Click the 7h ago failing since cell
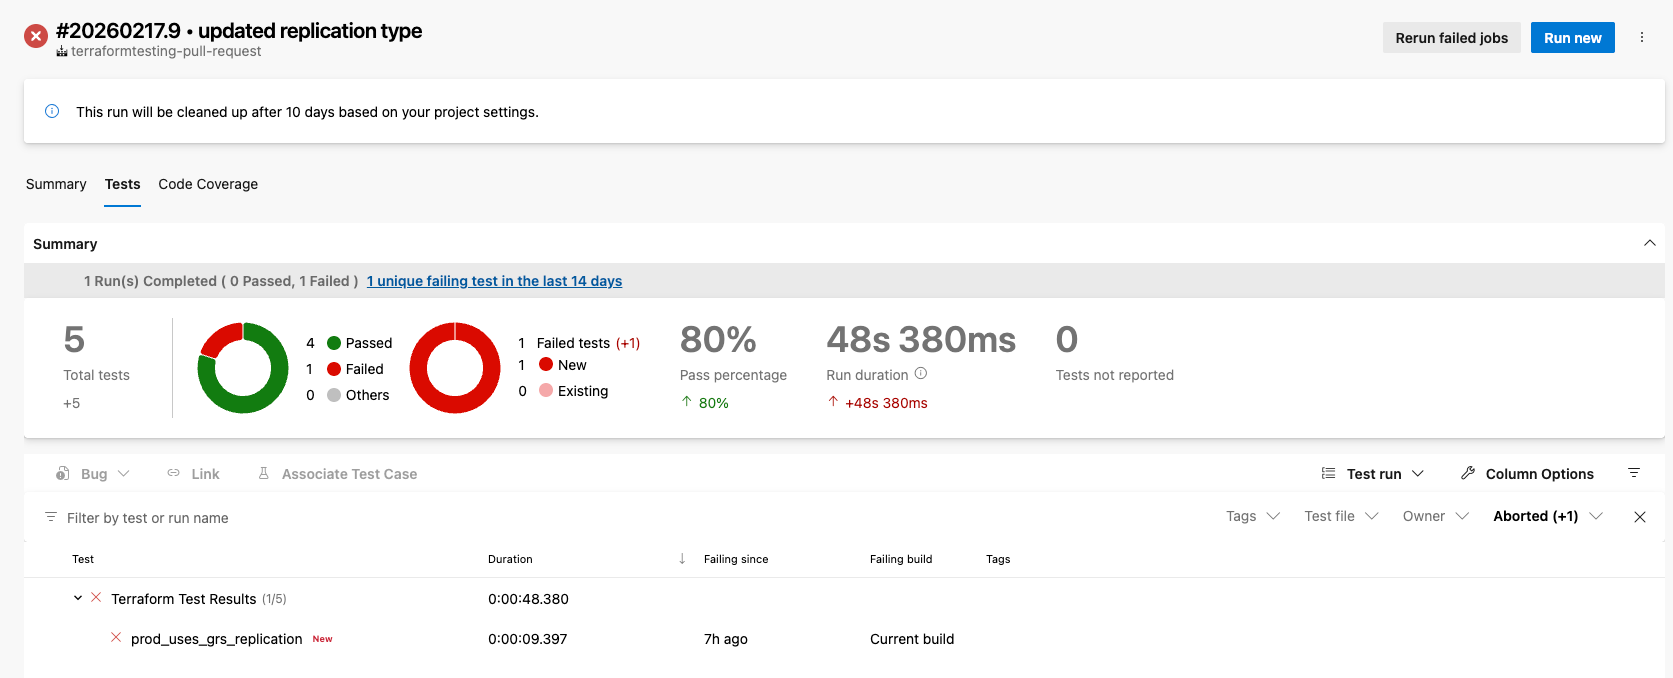 tap(726, 639)
